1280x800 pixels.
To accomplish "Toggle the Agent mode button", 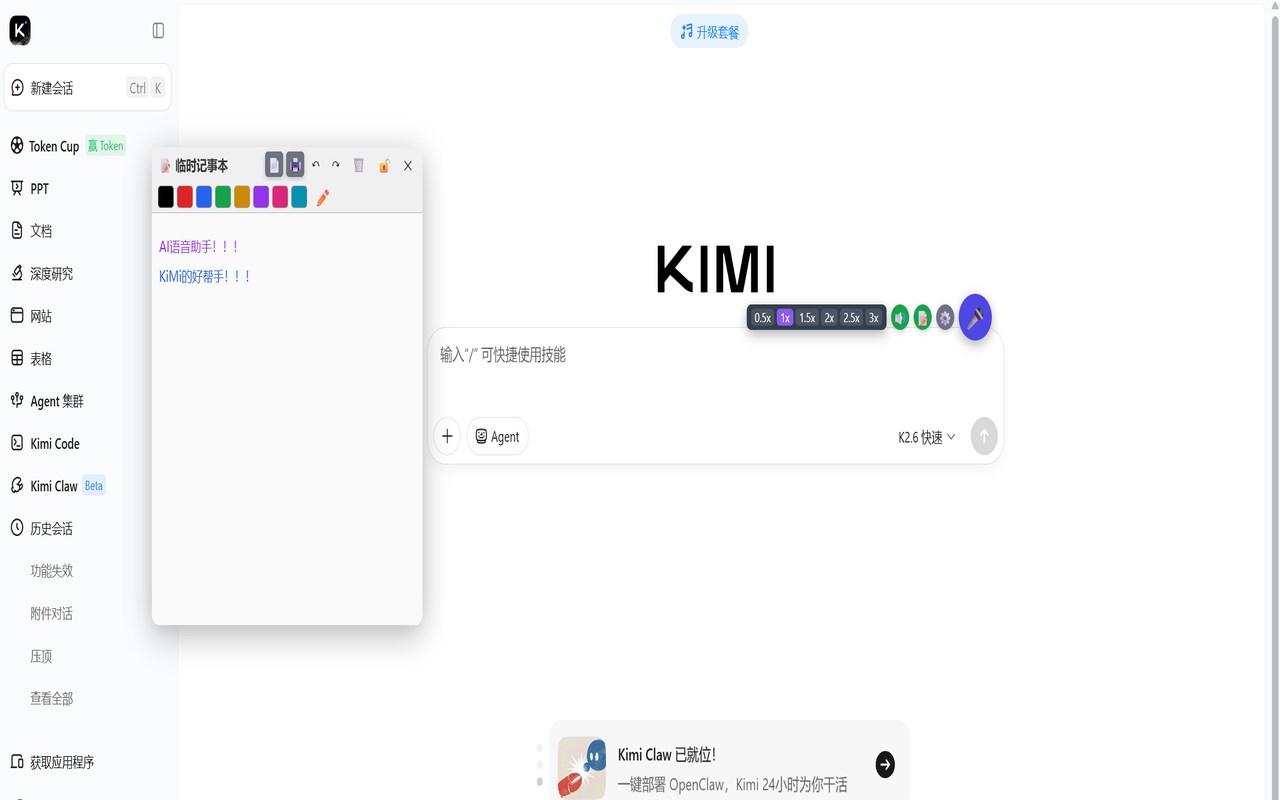I will coord(497,436).
